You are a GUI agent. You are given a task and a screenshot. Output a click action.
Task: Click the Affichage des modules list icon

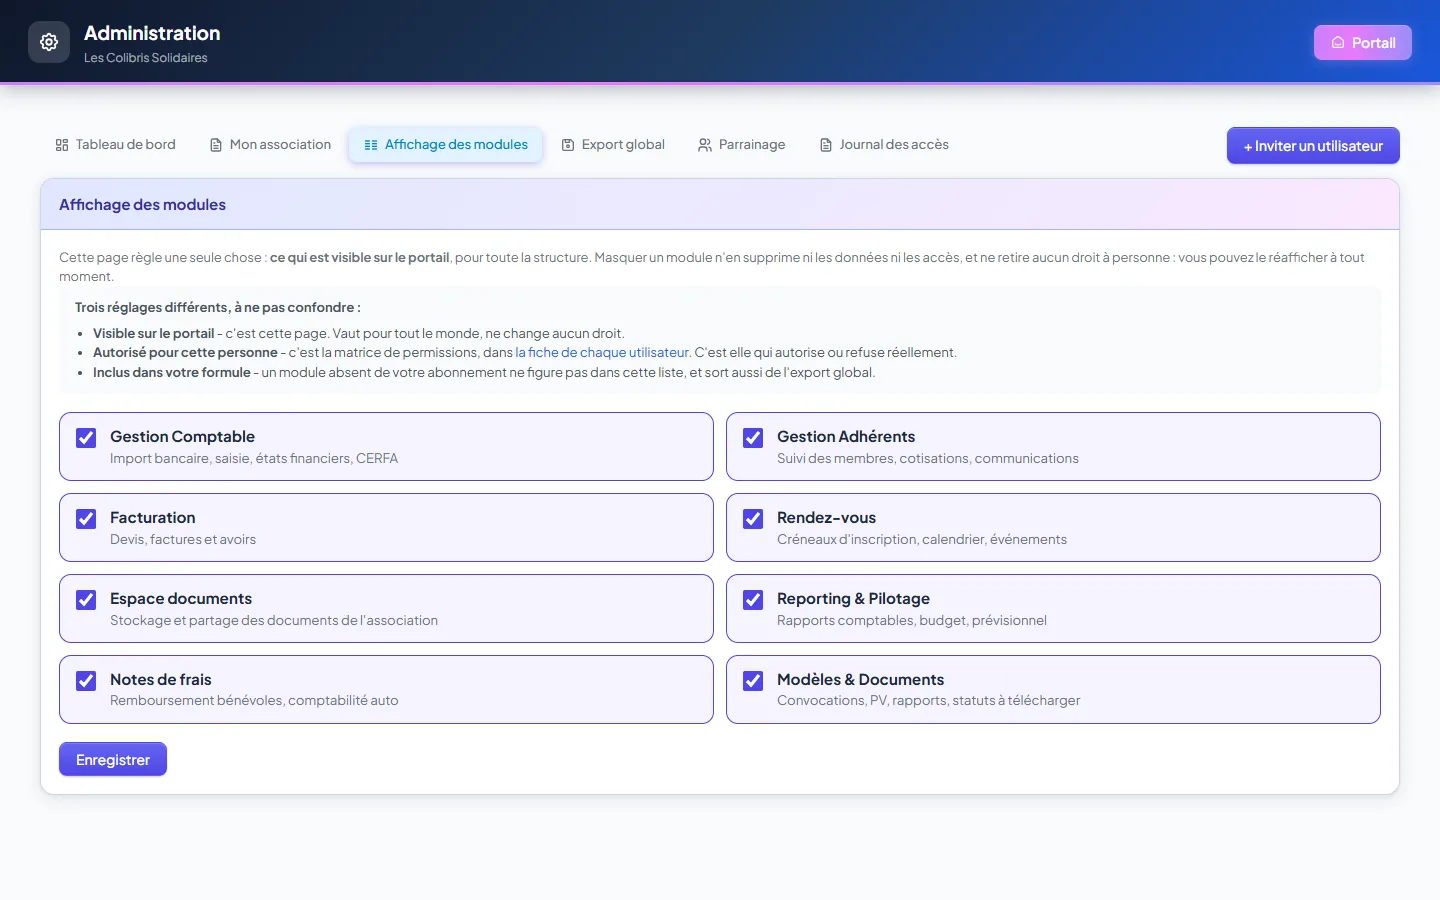371,145
